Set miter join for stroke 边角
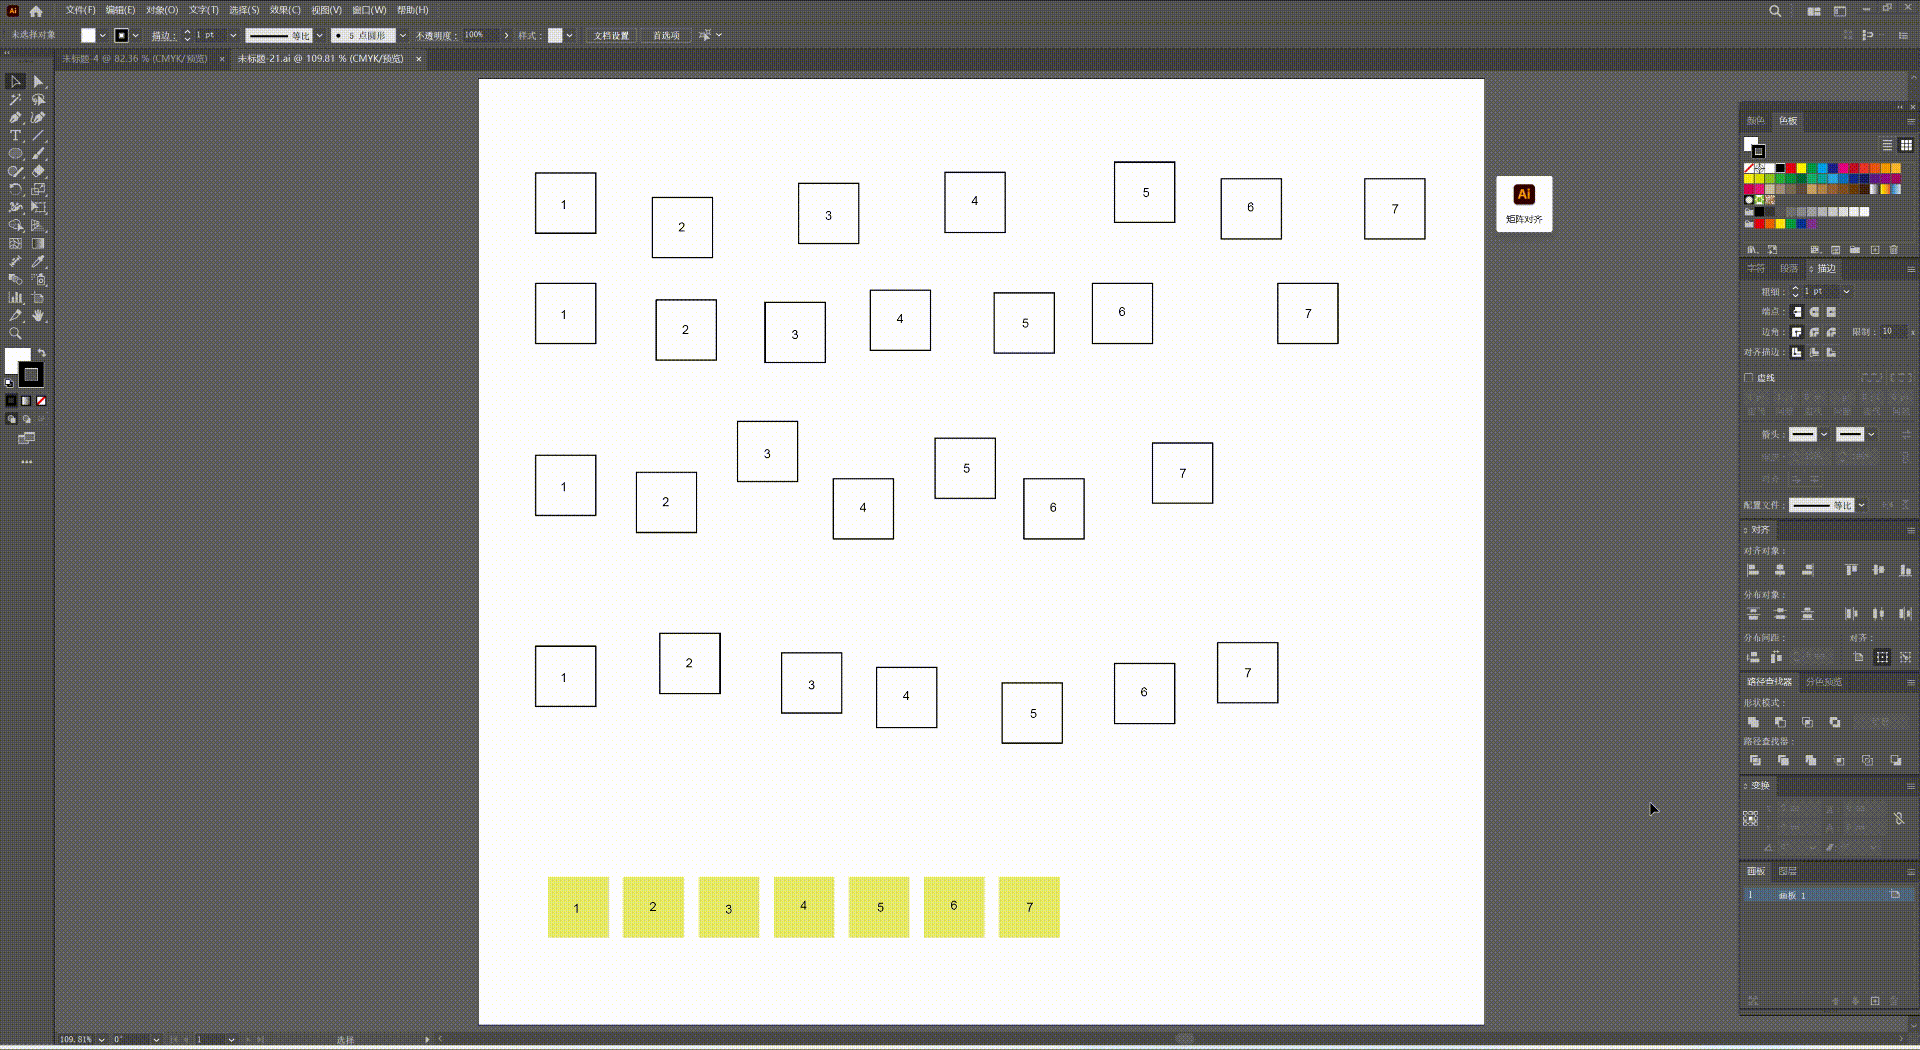This screenshot has width=1920, height=1050. pos(1797,332)
